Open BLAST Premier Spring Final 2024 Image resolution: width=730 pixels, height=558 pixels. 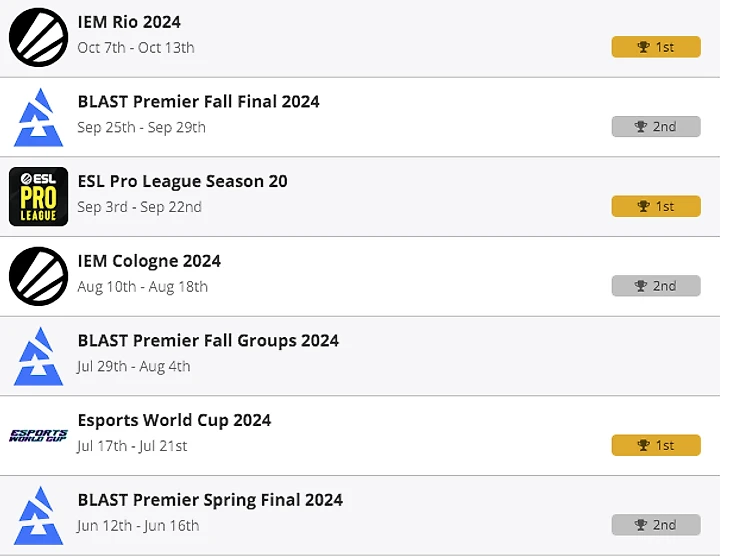[210, 500]
